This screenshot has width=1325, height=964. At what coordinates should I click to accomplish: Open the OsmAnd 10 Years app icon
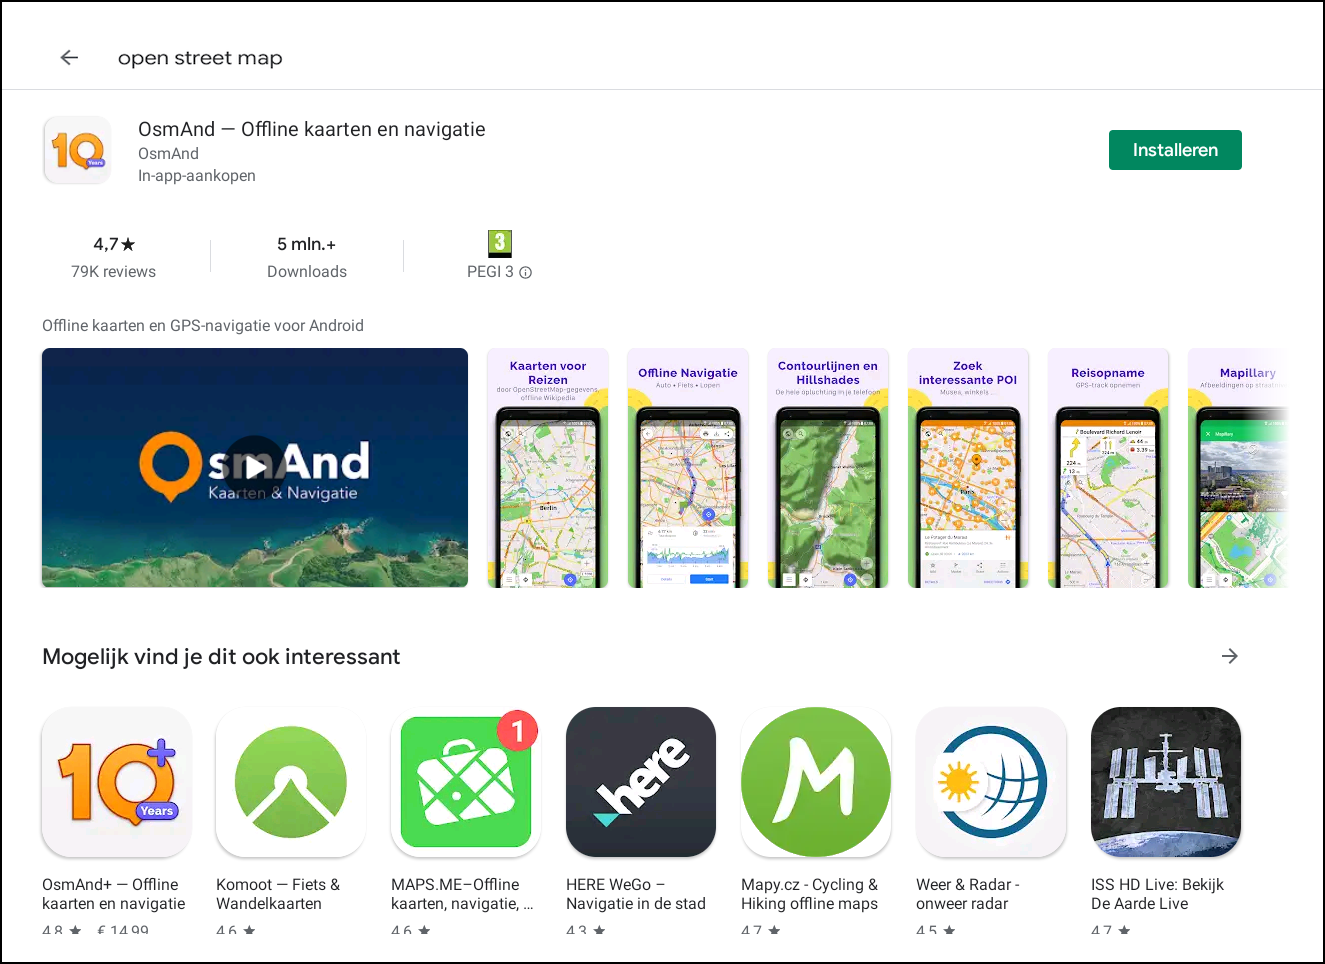77,150
